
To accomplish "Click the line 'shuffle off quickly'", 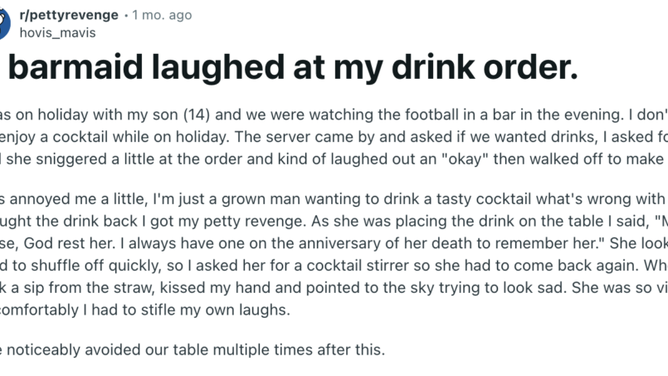I will click(x=334, y=265).
